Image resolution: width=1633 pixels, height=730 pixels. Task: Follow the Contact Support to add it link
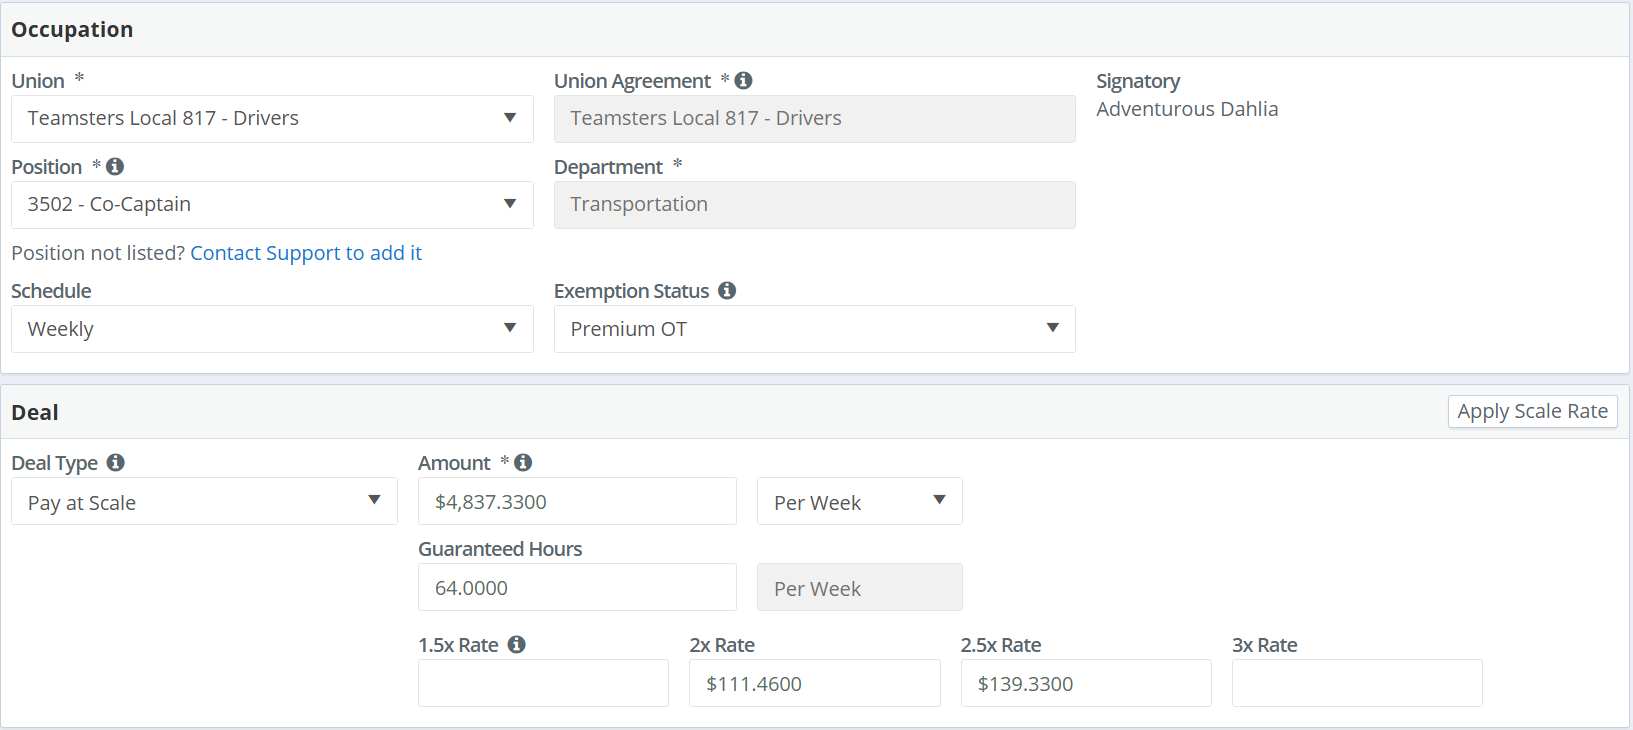[306, 253]
